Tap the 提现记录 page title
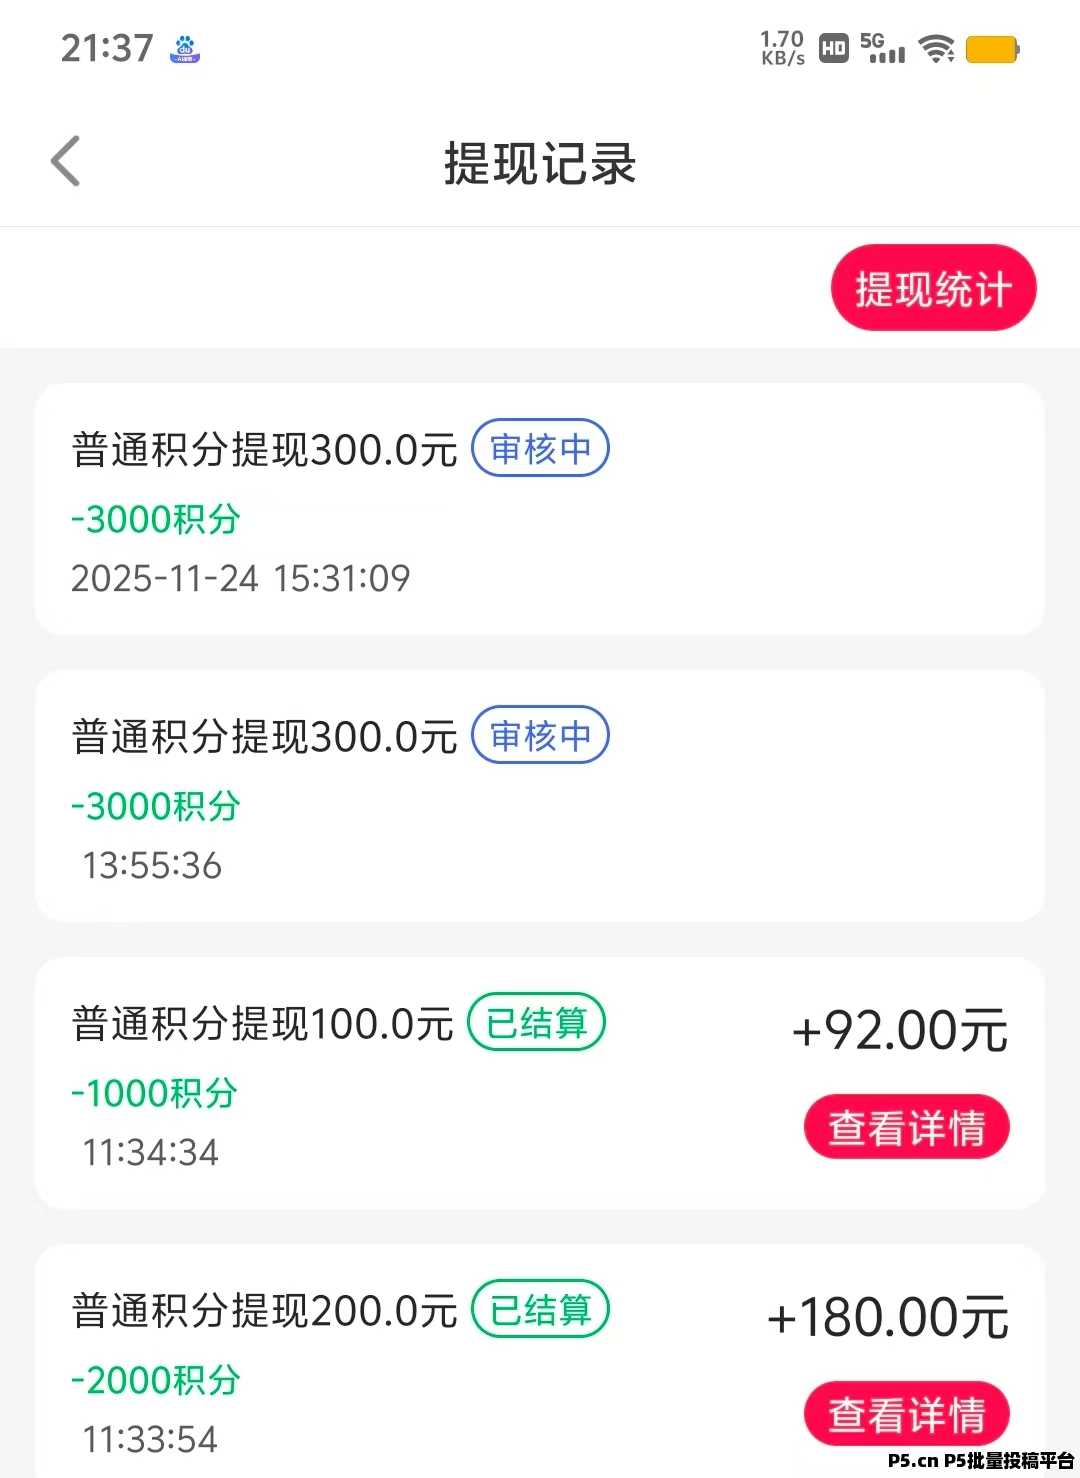This screenshot has width=1080, height=1478. [x=540, y=163]
